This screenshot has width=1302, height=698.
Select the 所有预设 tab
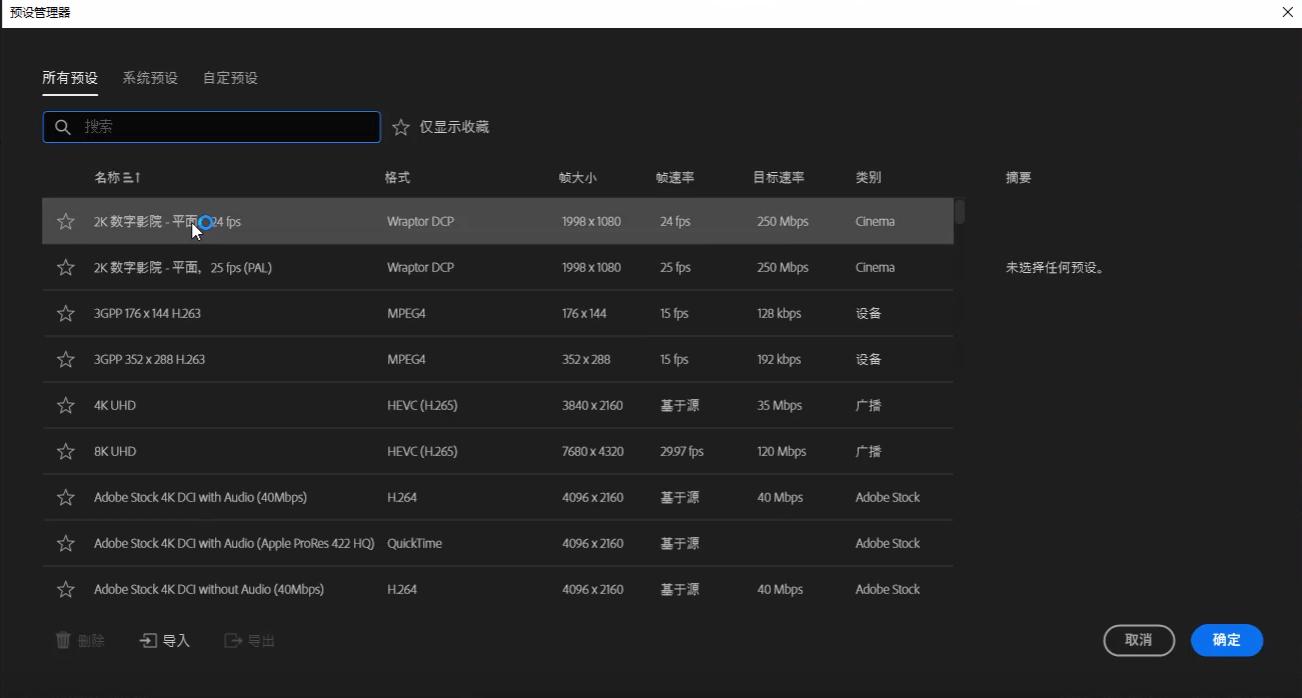click(70, 77)
